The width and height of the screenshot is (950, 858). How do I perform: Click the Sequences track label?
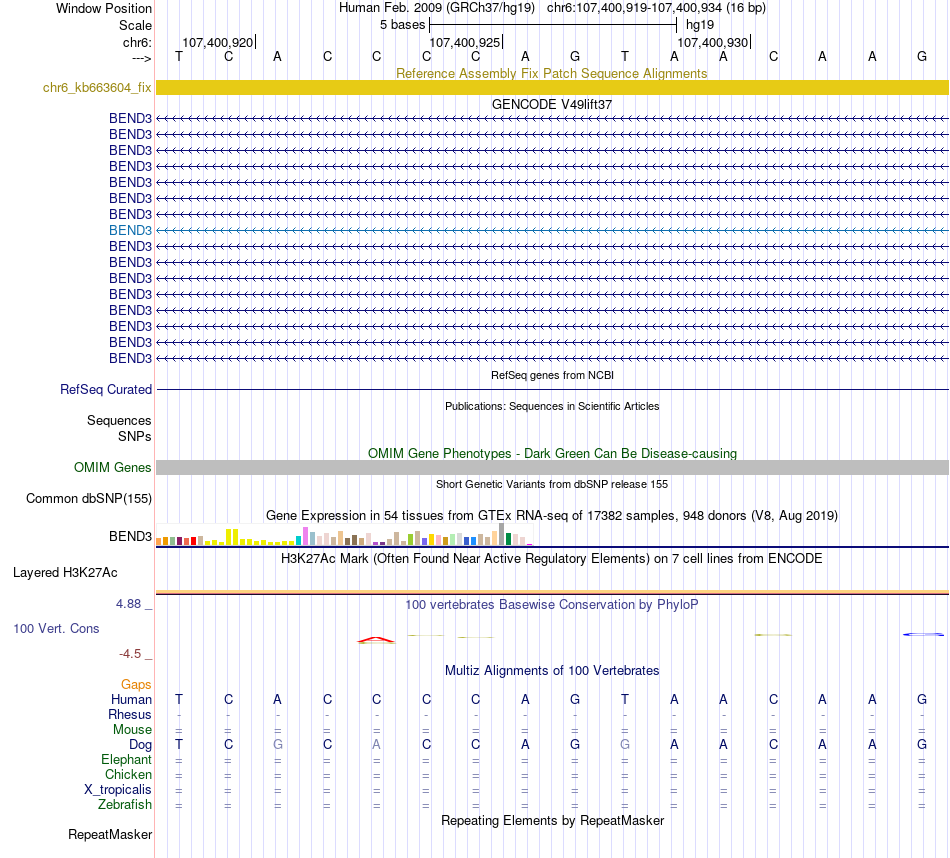119,421
